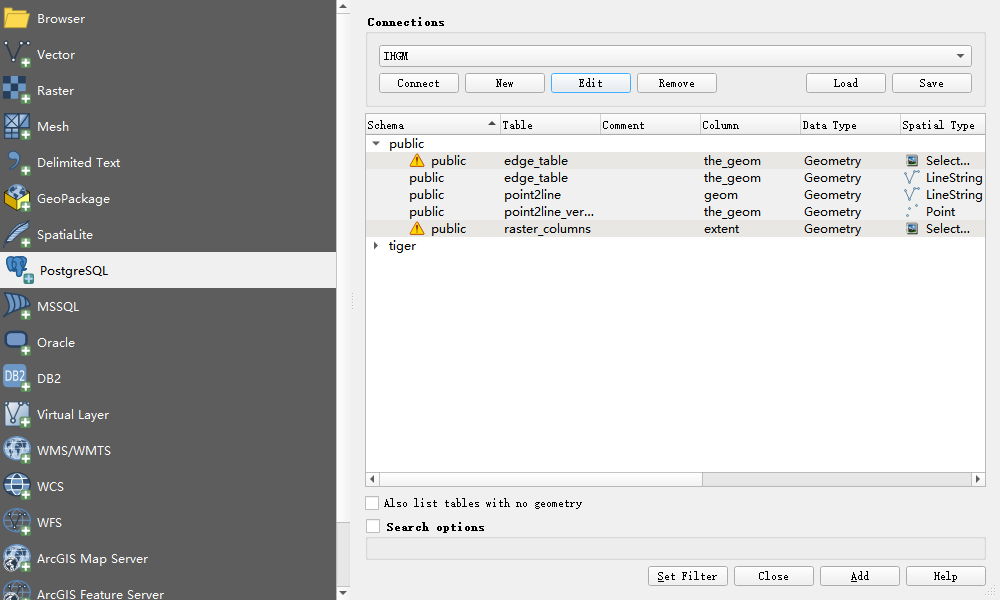Open the IHGM connections dropdown
This screenshot has height=600, width=1000.
pyautogui.click(x=675, y=56)
